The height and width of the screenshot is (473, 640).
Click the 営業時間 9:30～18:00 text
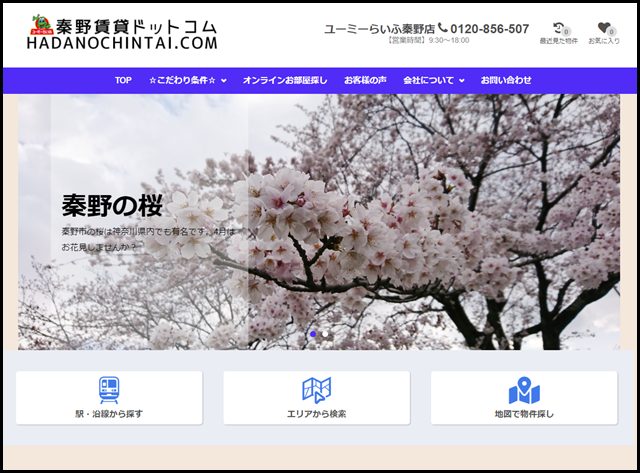(428, 40)
